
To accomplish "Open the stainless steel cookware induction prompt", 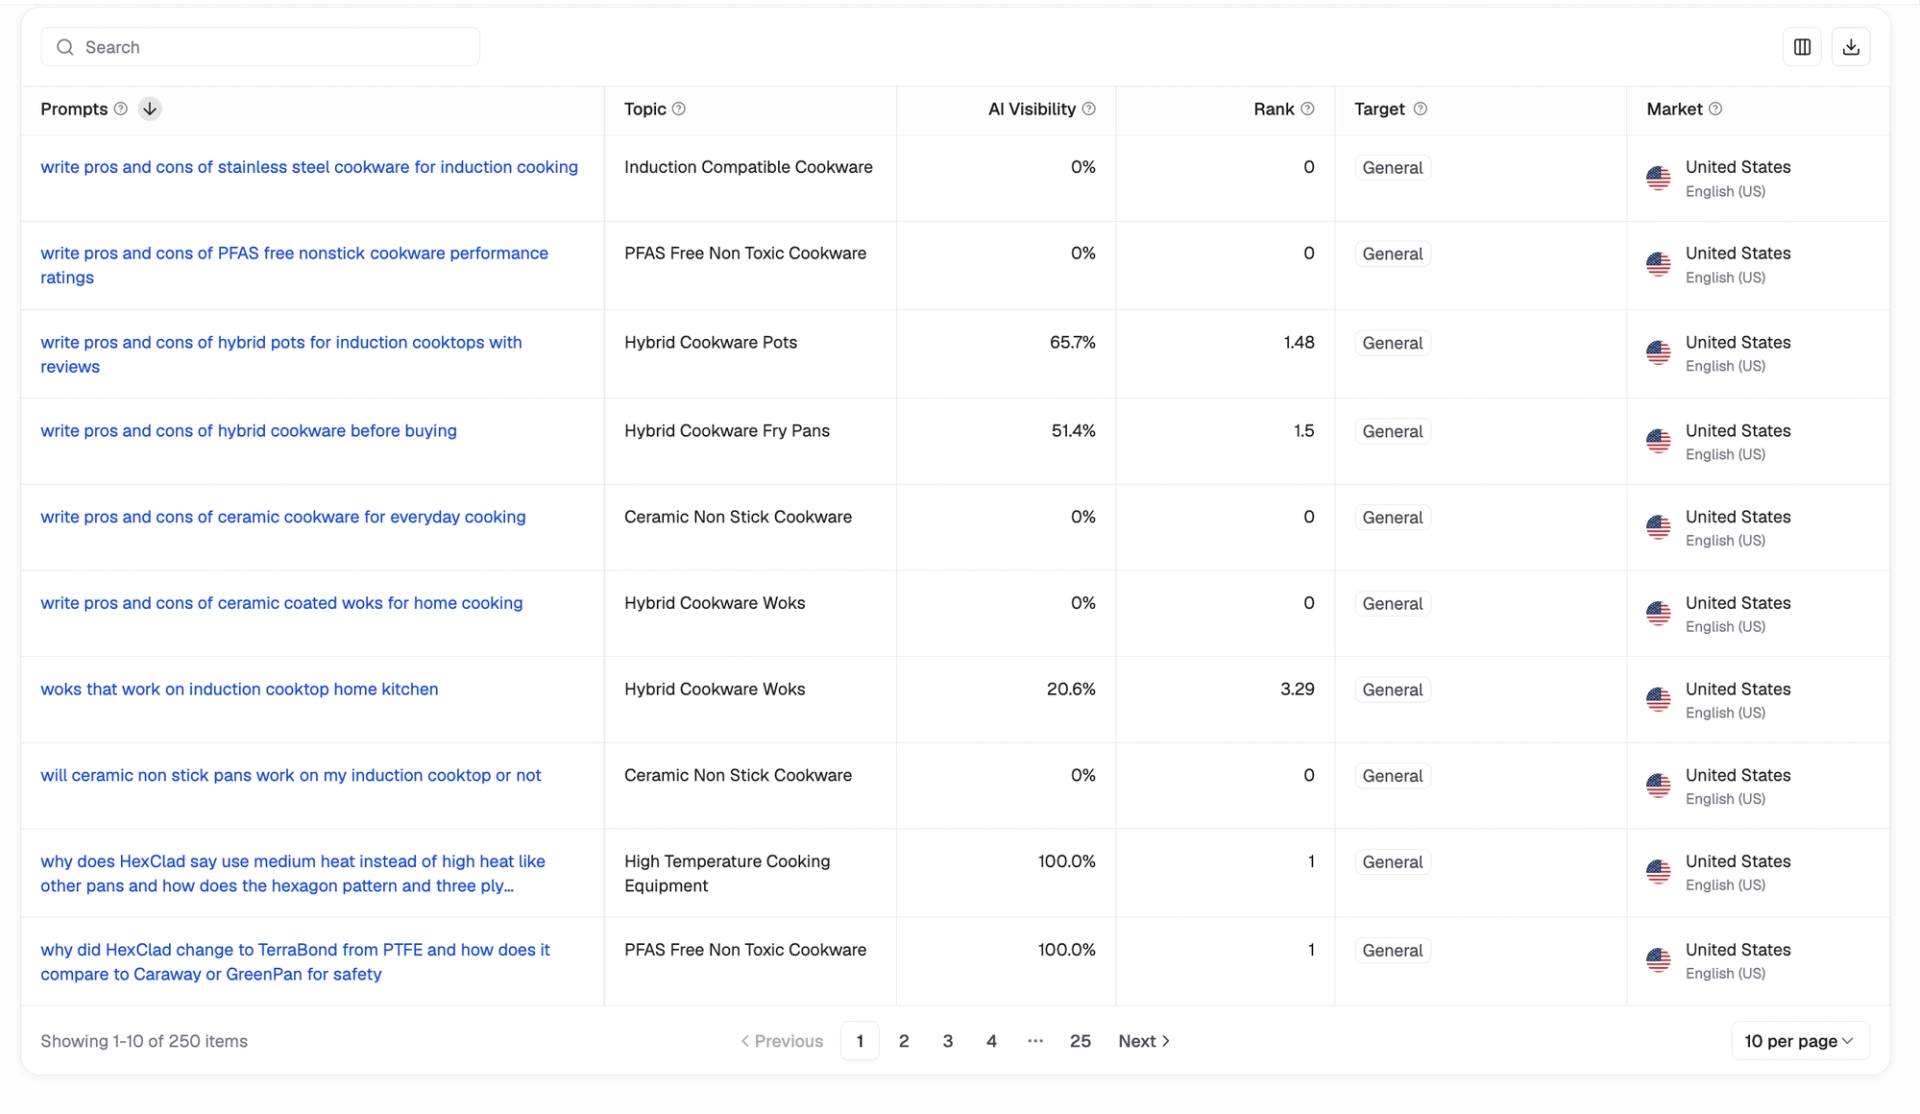I will (x=309, y=167).
